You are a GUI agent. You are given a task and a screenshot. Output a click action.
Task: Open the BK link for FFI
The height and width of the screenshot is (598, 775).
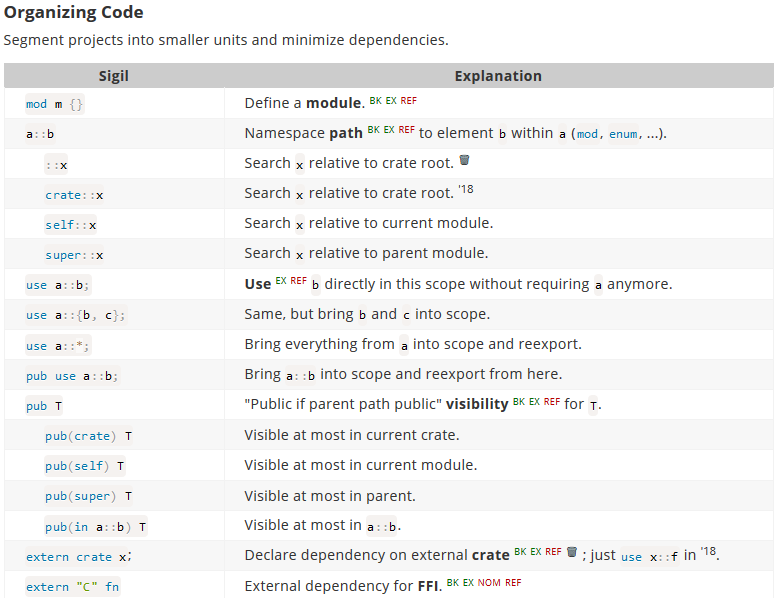coord(452,582)
